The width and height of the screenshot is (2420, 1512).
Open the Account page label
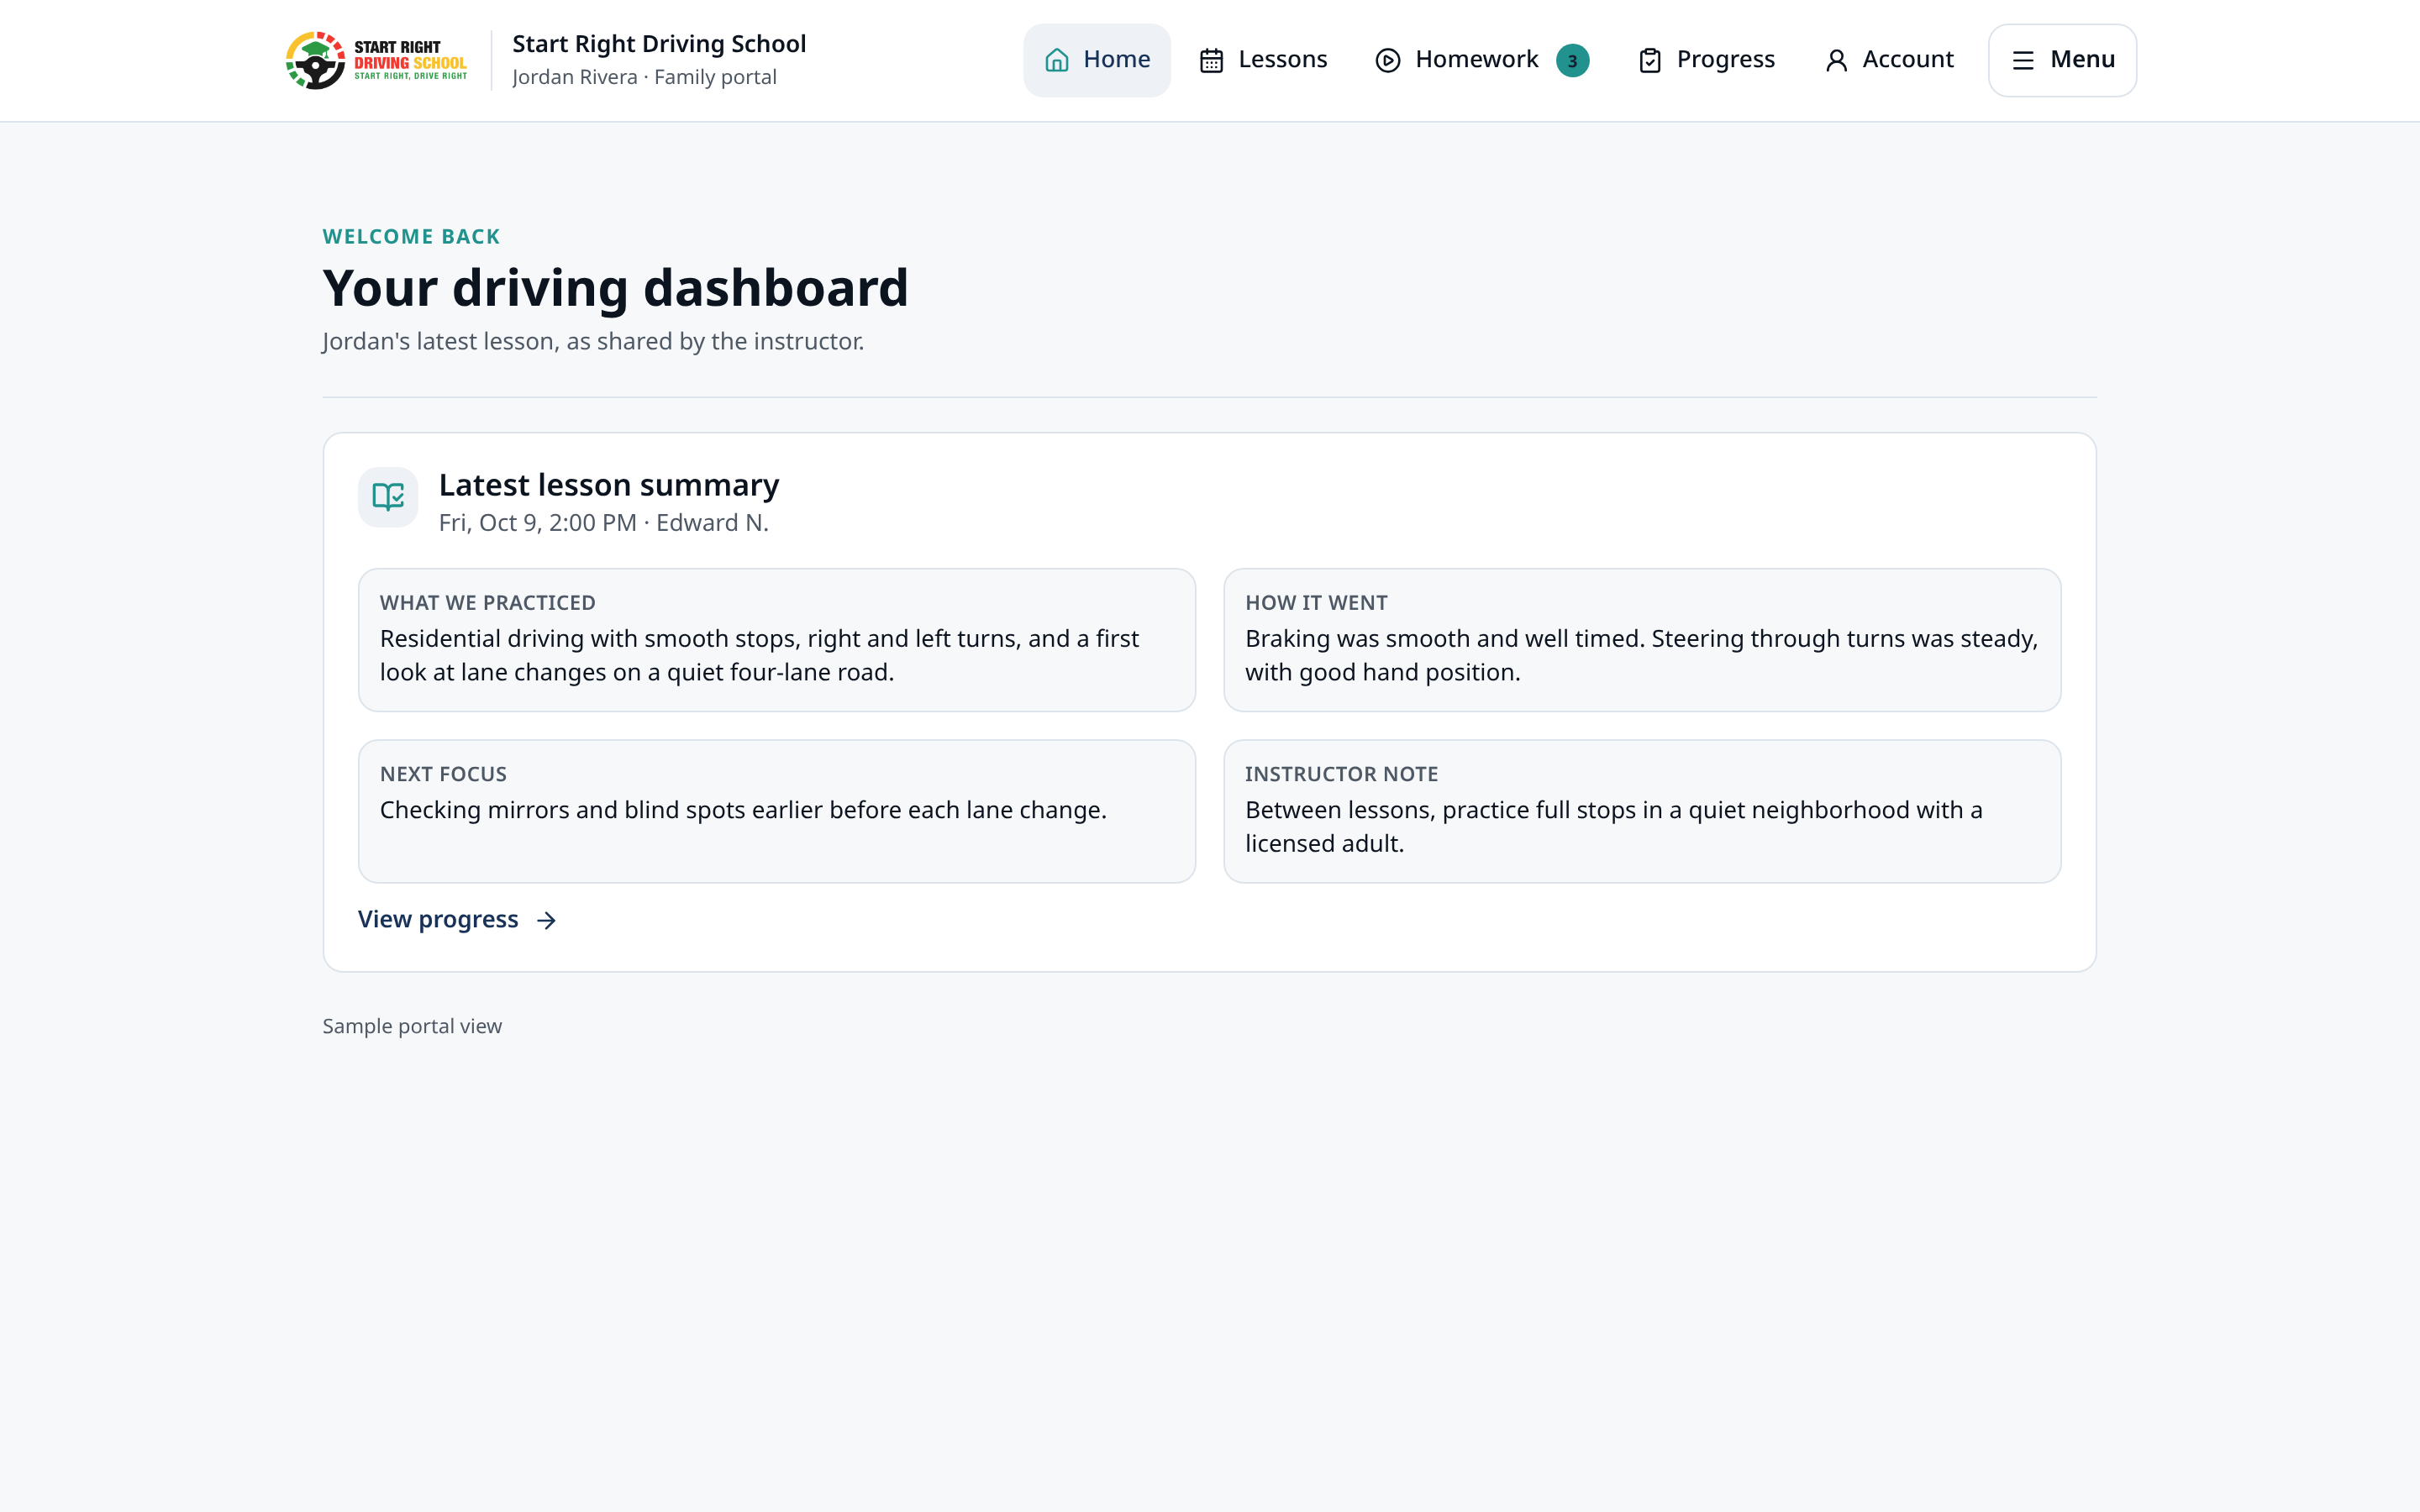pos(1908,60)
